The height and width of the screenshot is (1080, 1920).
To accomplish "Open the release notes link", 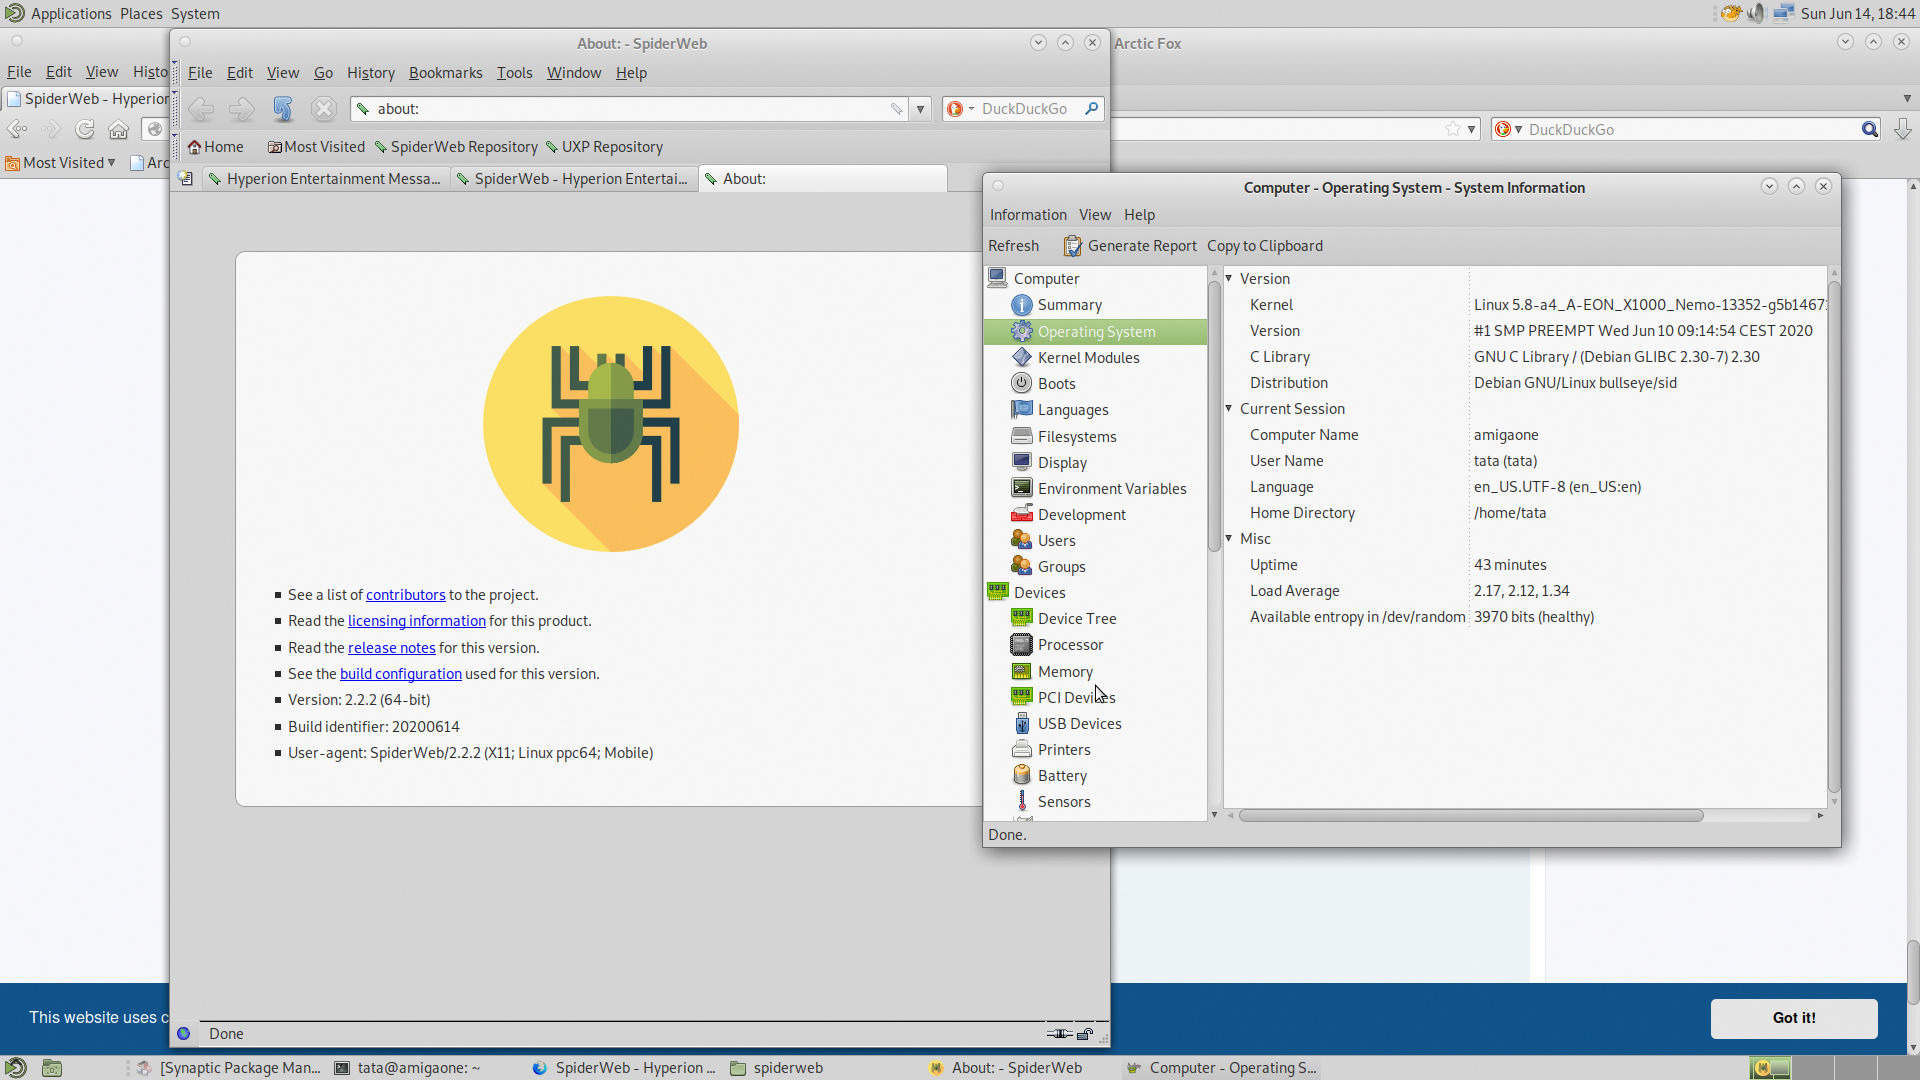I will pos(391,648).
